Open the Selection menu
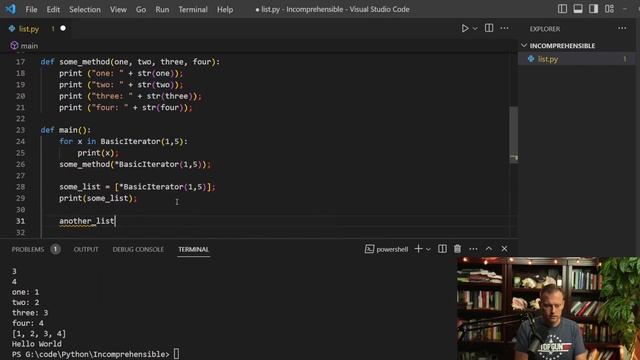The image size is (640, 360). tap(84, 9)
